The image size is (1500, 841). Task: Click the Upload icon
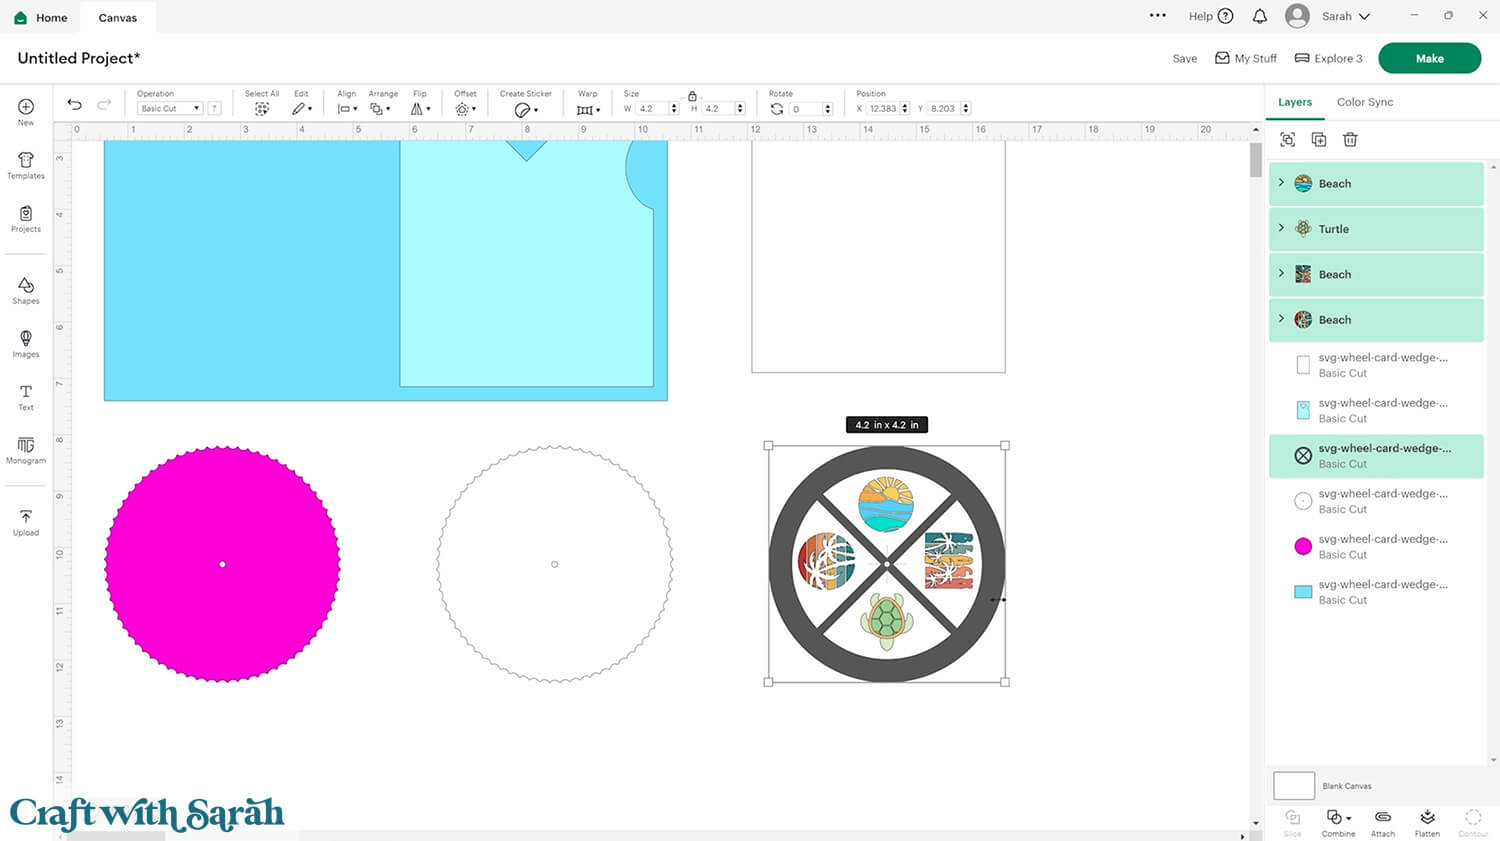pyautogui.click(x=26, y=522)
